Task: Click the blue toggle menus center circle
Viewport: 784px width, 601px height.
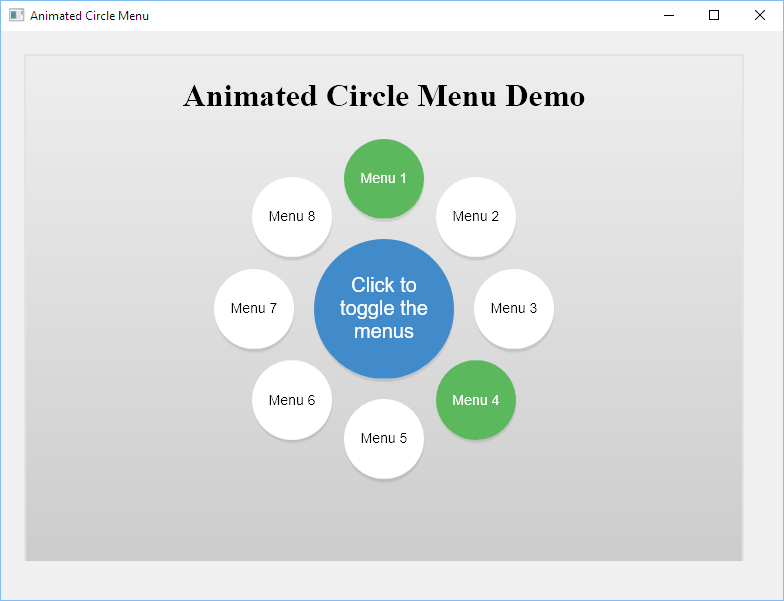Action: (x=384, y=308)
